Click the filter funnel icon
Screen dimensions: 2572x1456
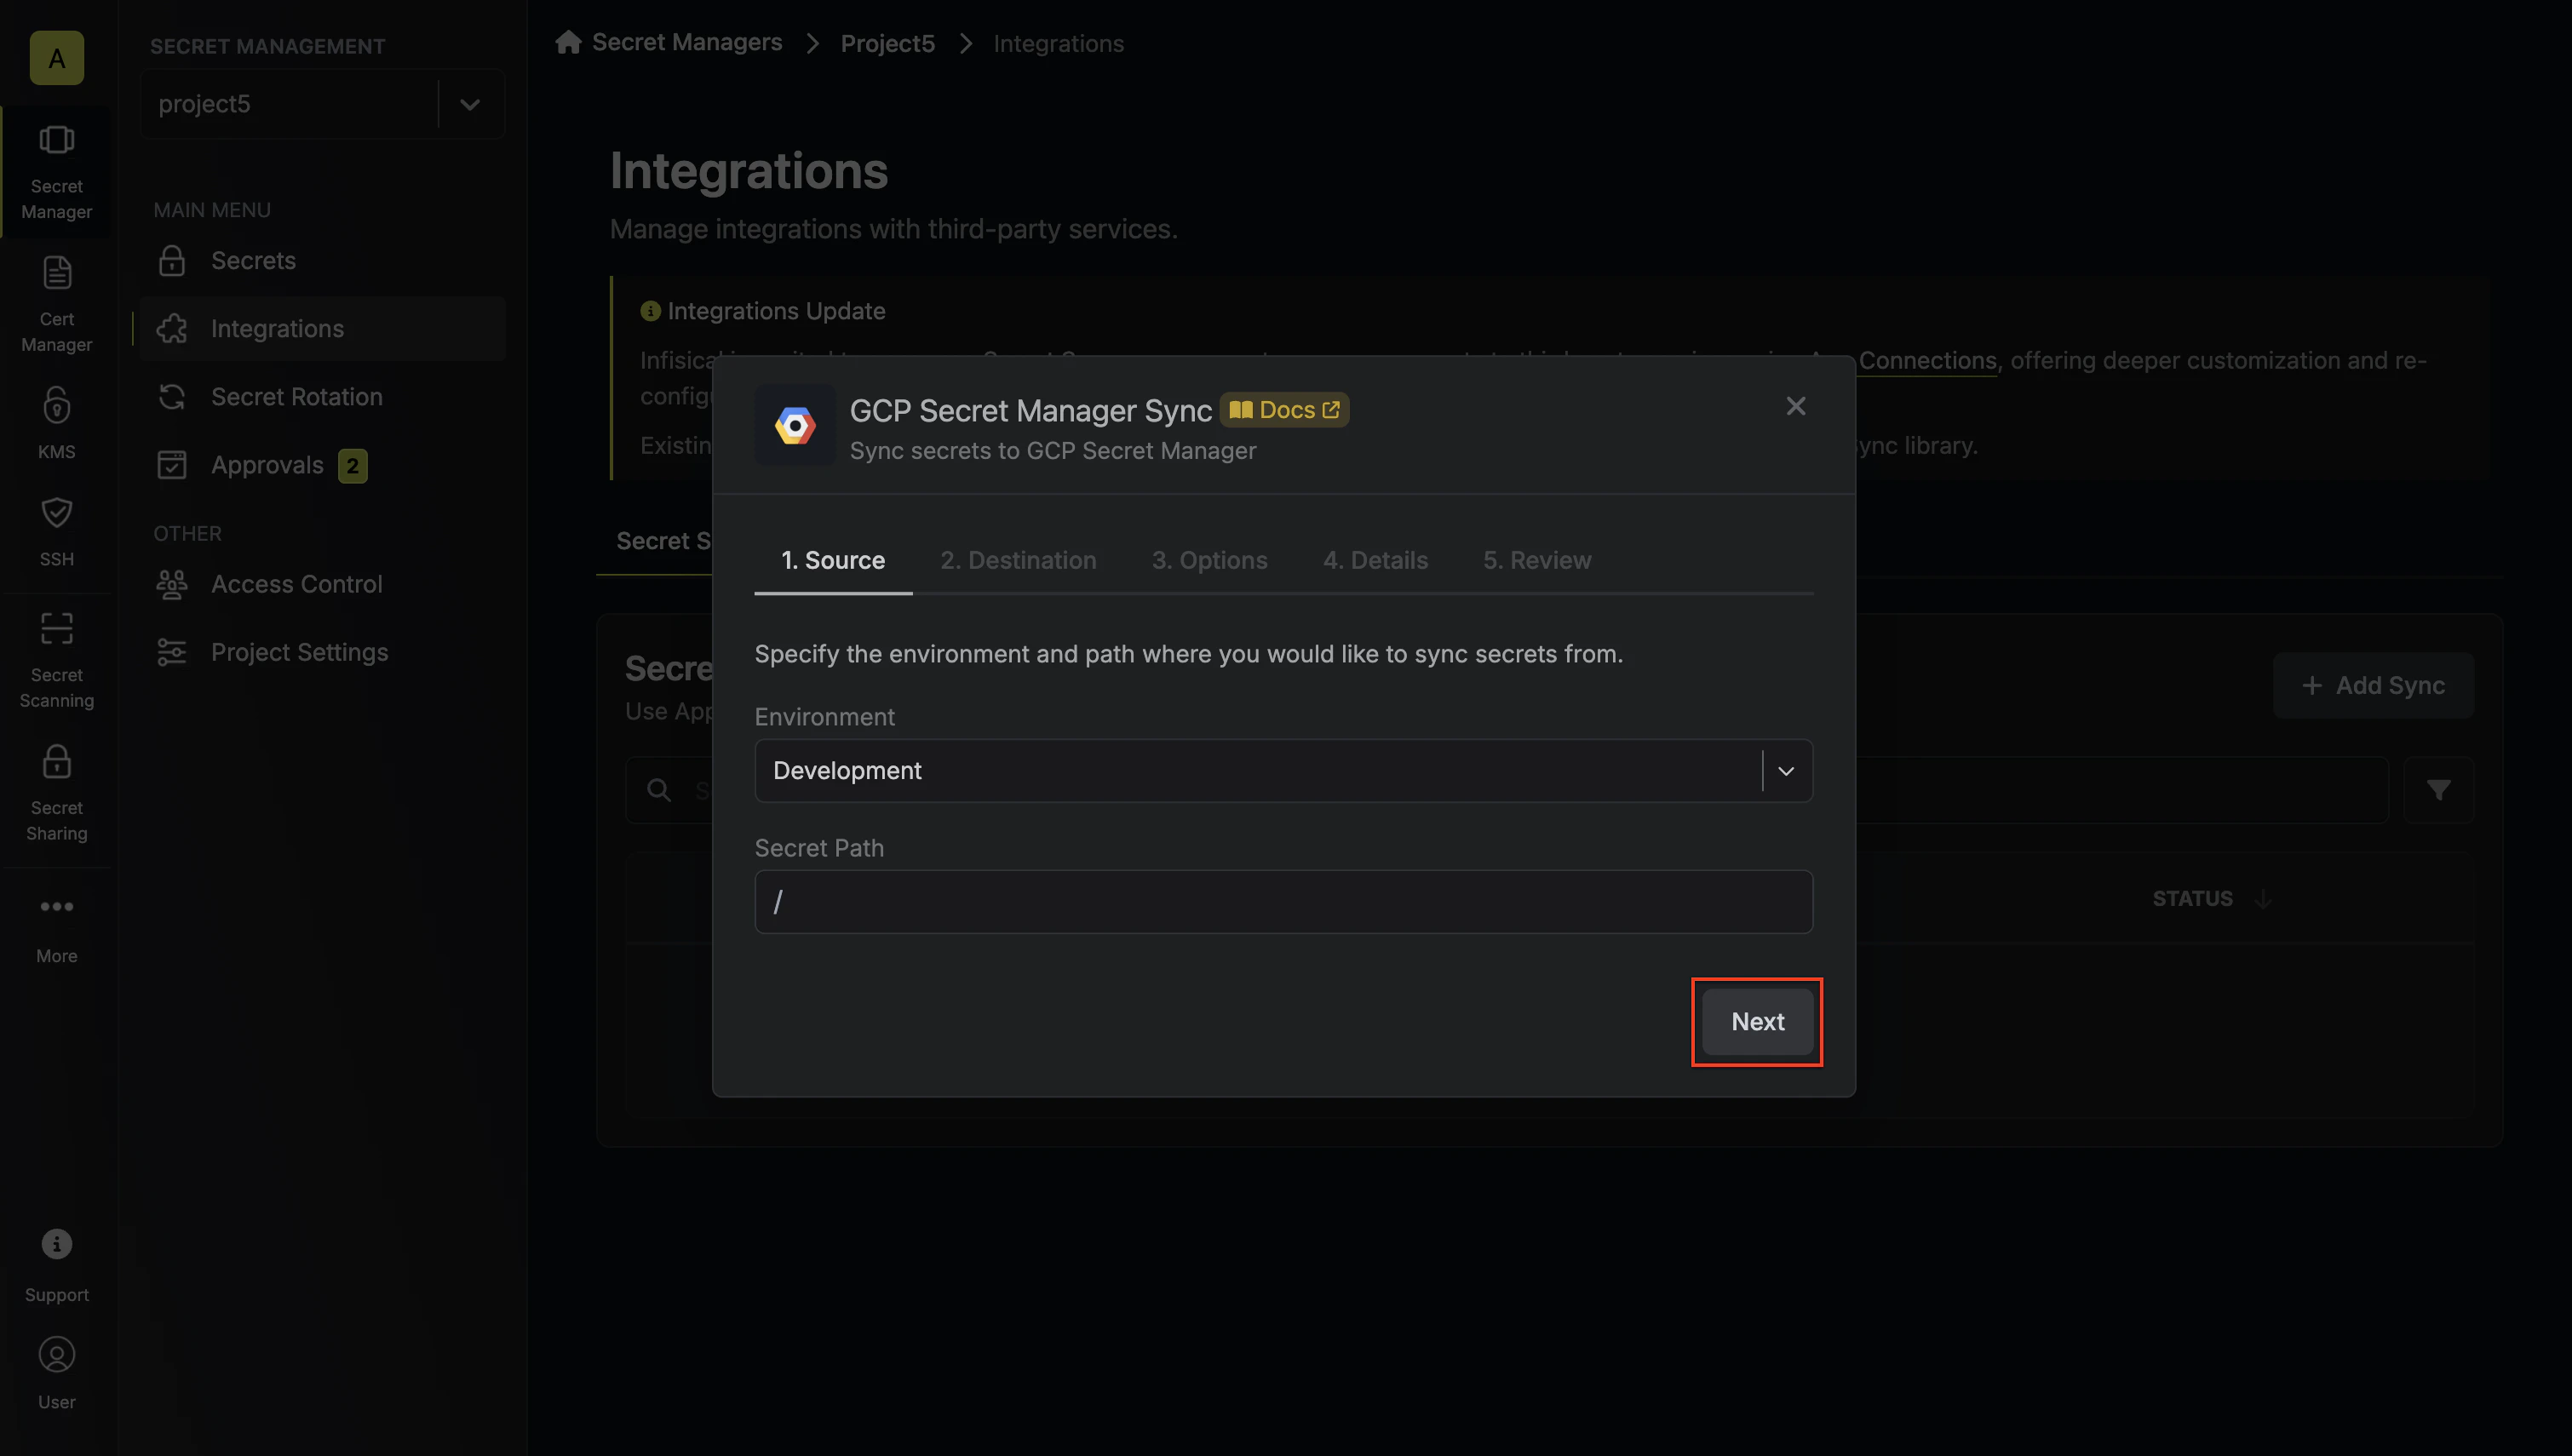[2438, 790]
